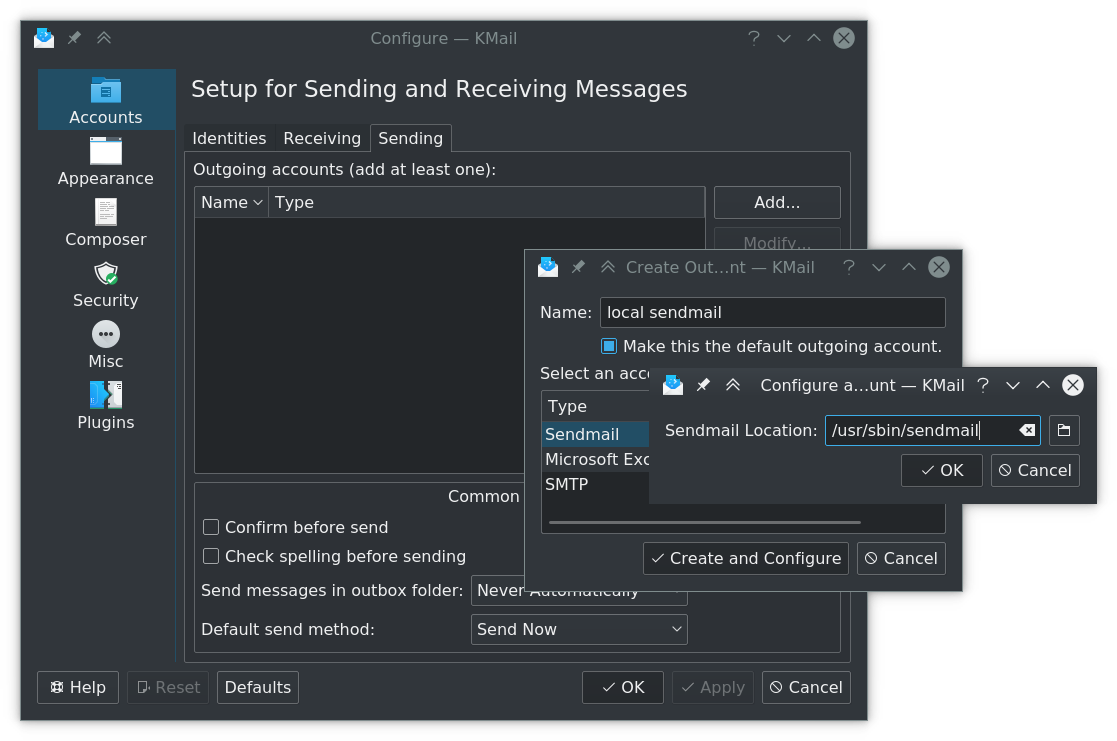This screenshot has height=741, width=1117.
Task: Open the Security settings section
Action: tap(105, 284)
